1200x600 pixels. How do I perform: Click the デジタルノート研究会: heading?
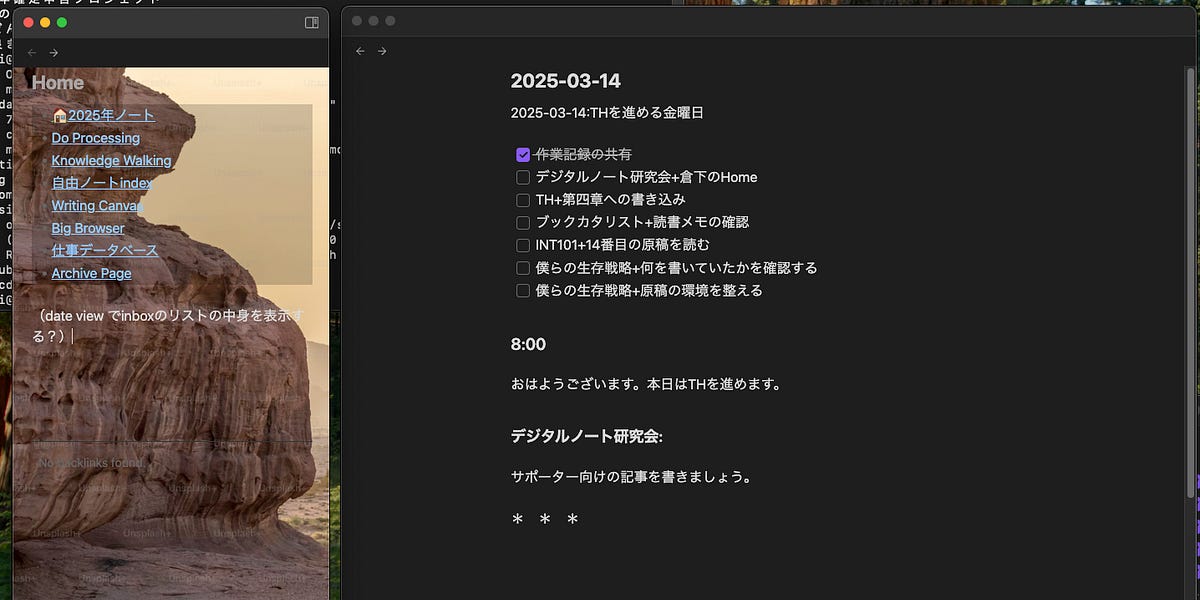coord(587,437)
